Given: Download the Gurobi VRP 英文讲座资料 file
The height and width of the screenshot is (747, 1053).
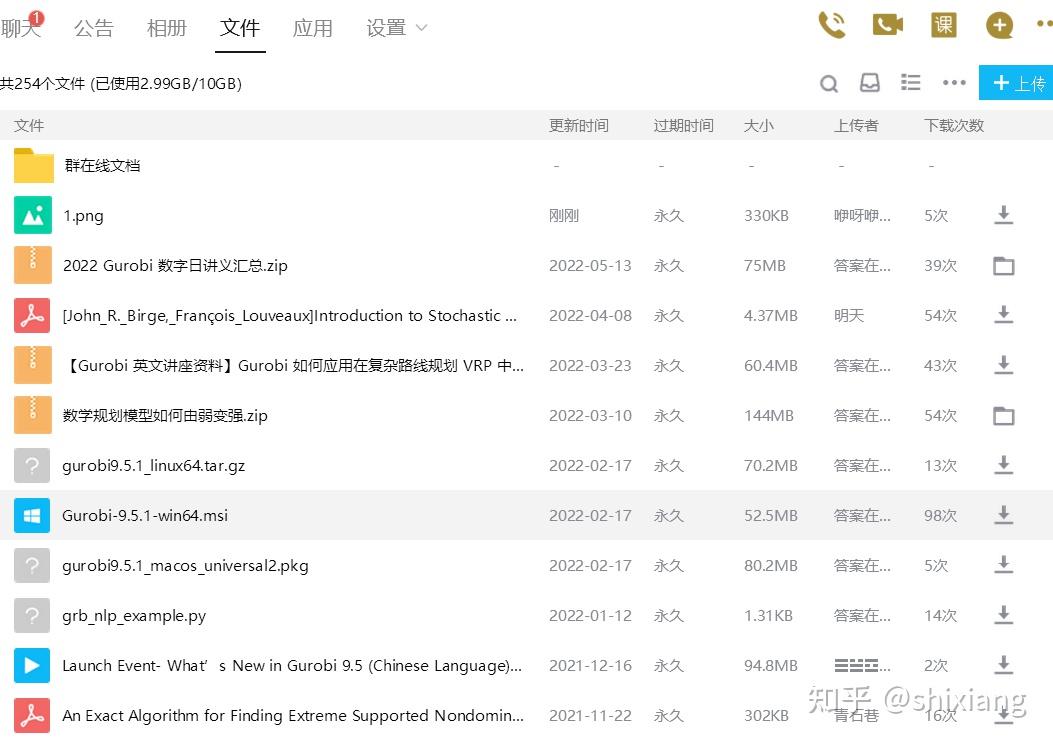Looking at the screenshot, I should click(1003, 365).
